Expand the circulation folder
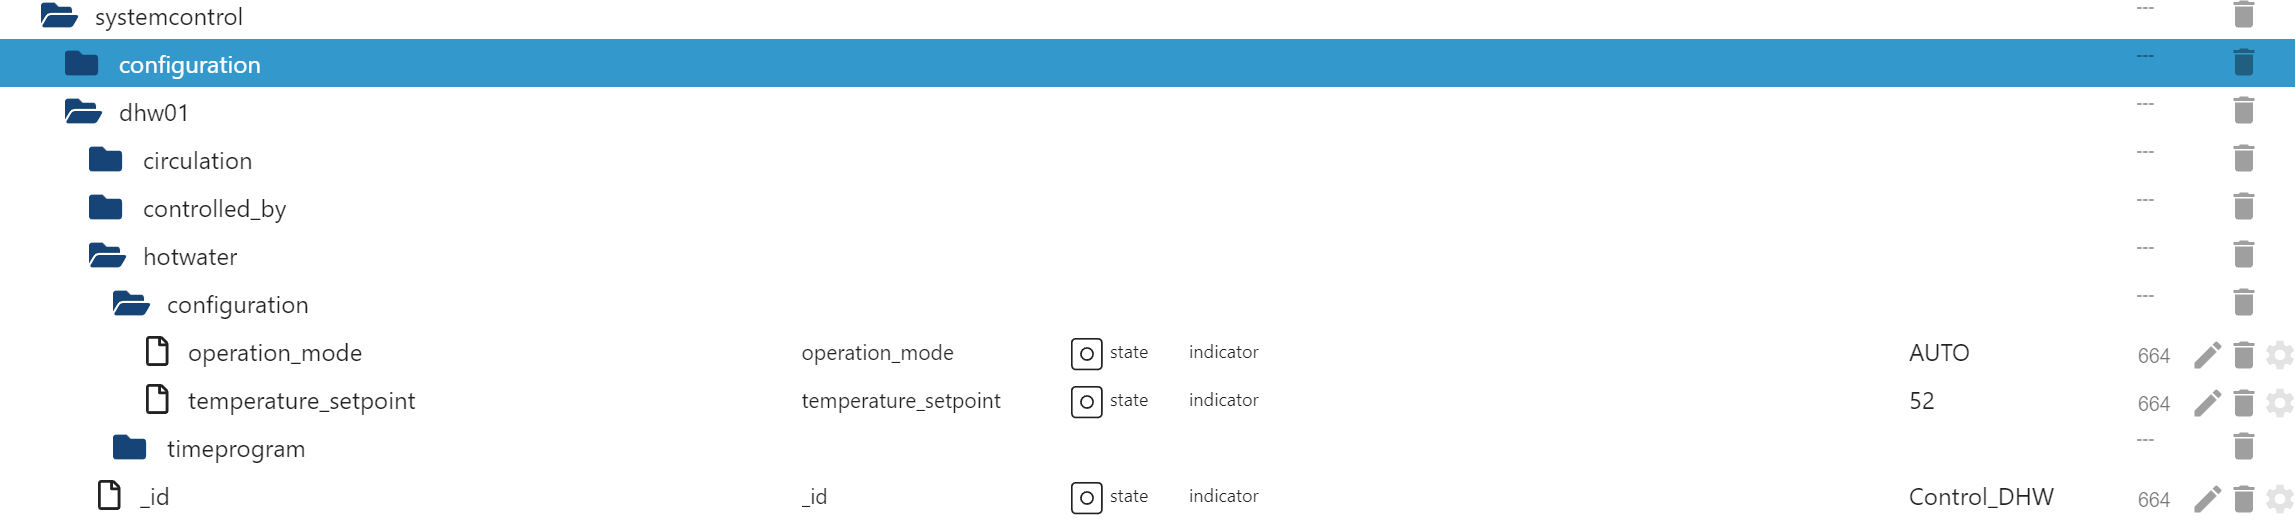 [106, 160]
